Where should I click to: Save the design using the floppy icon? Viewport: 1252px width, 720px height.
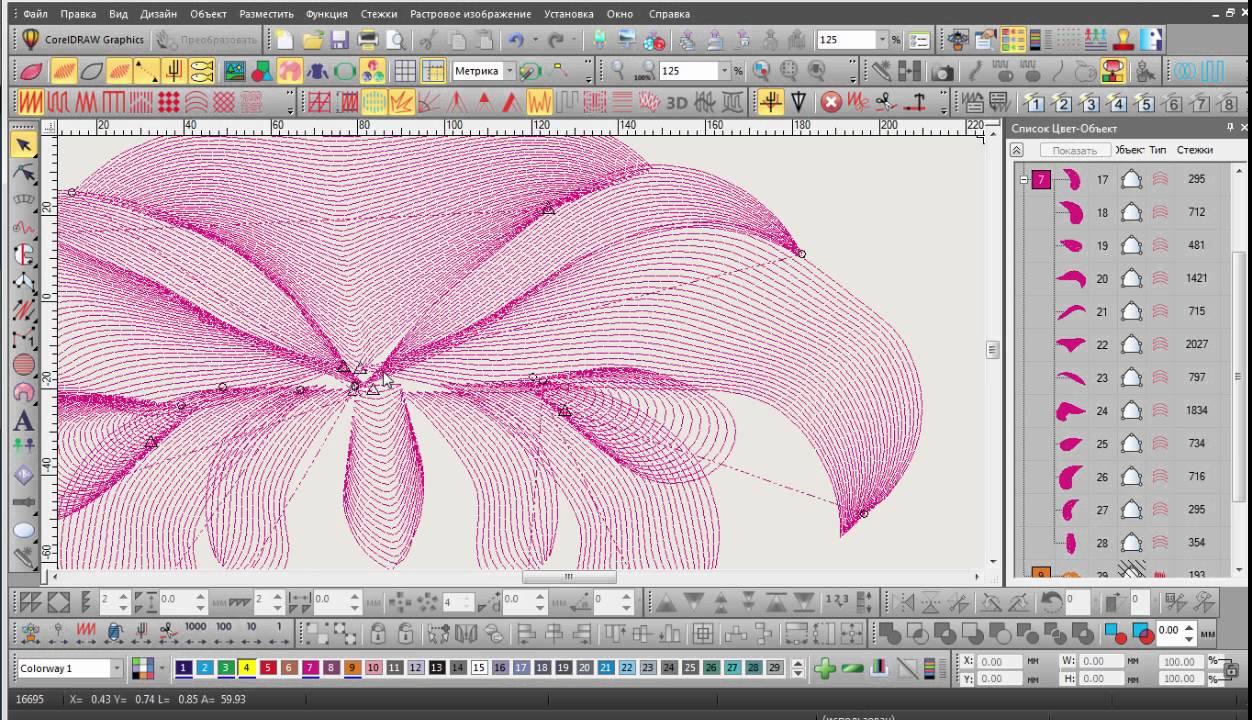[x=340, y=40]
